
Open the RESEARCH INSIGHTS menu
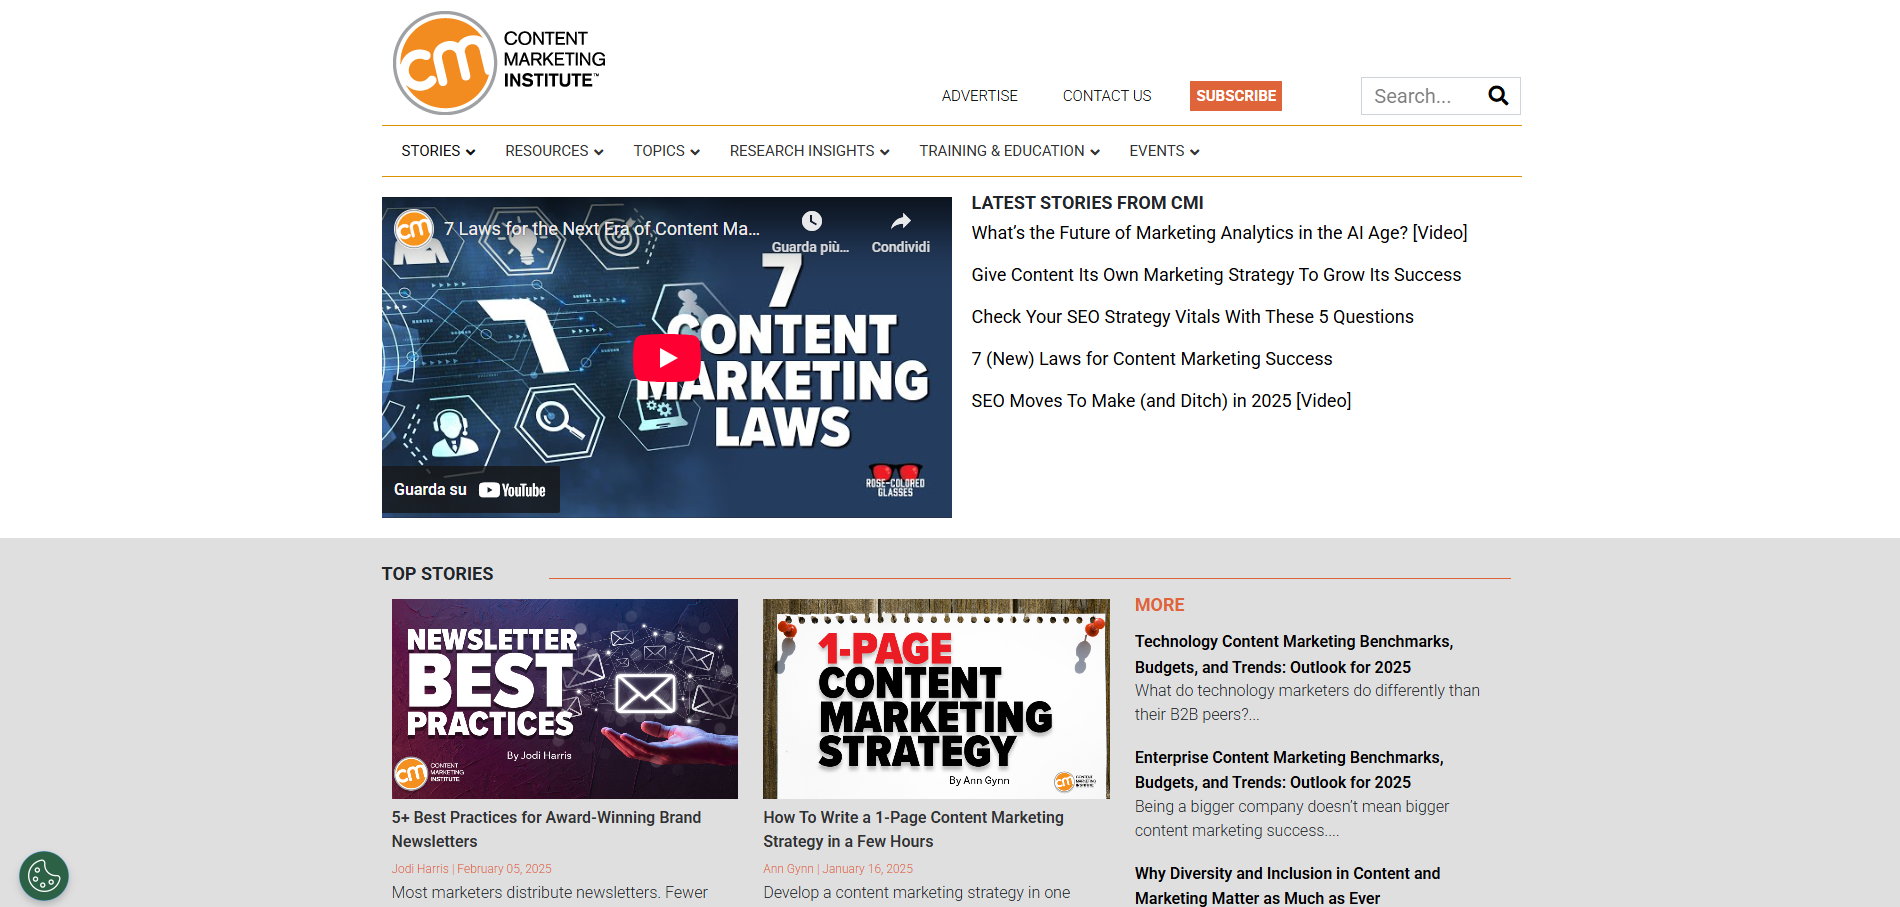point(802,151)
